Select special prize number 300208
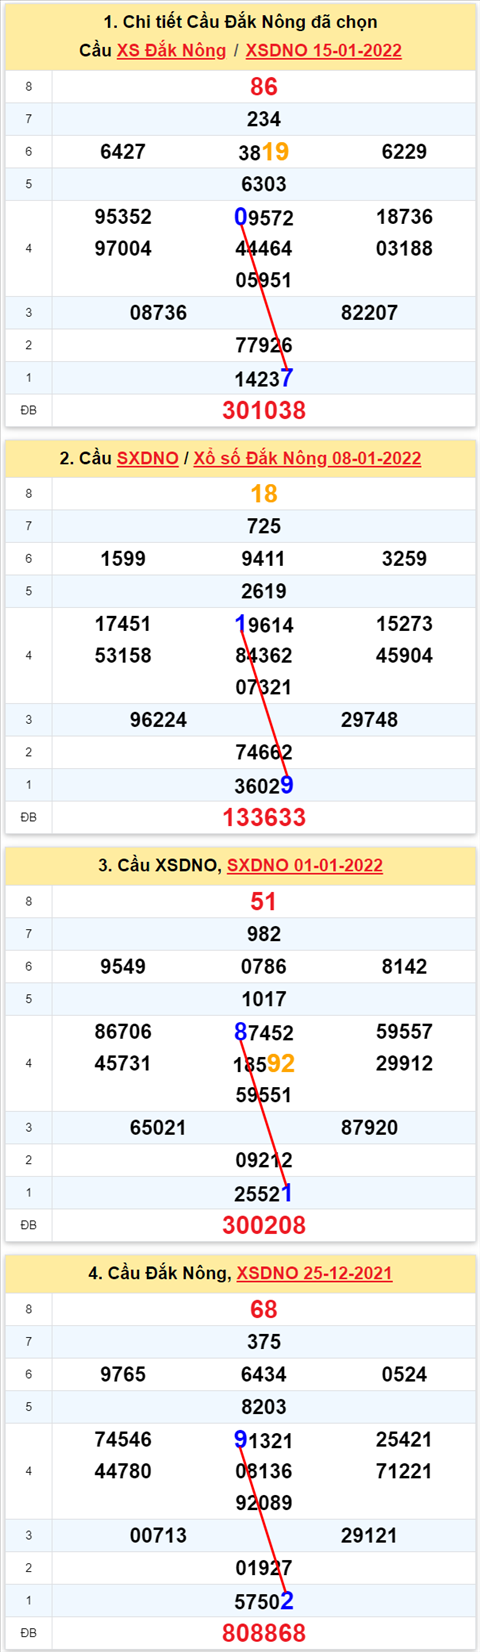480x1652 pixels. coord(264,1225)
